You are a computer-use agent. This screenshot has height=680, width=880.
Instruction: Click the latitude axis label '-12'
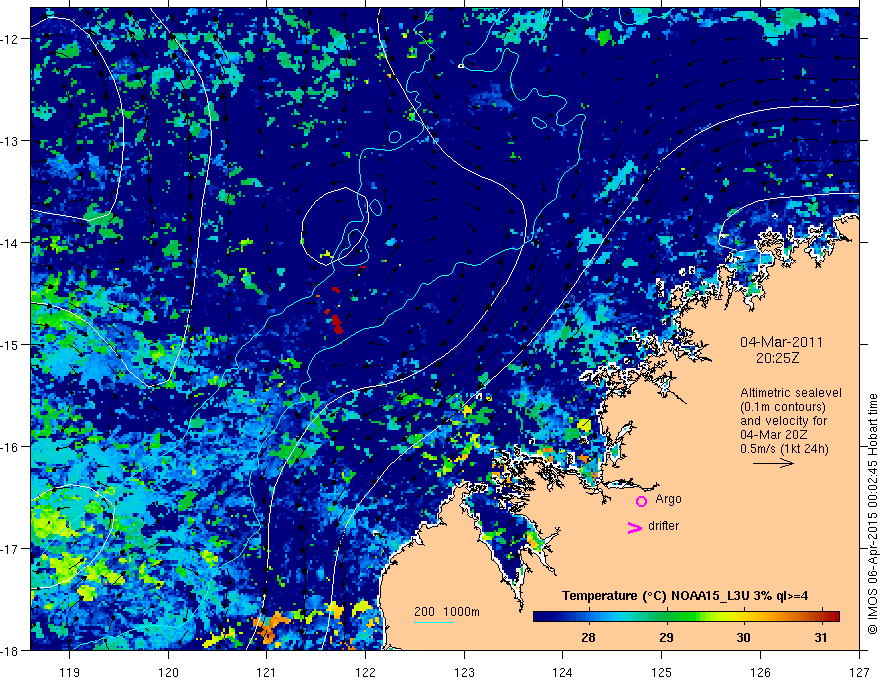point(11,39)
